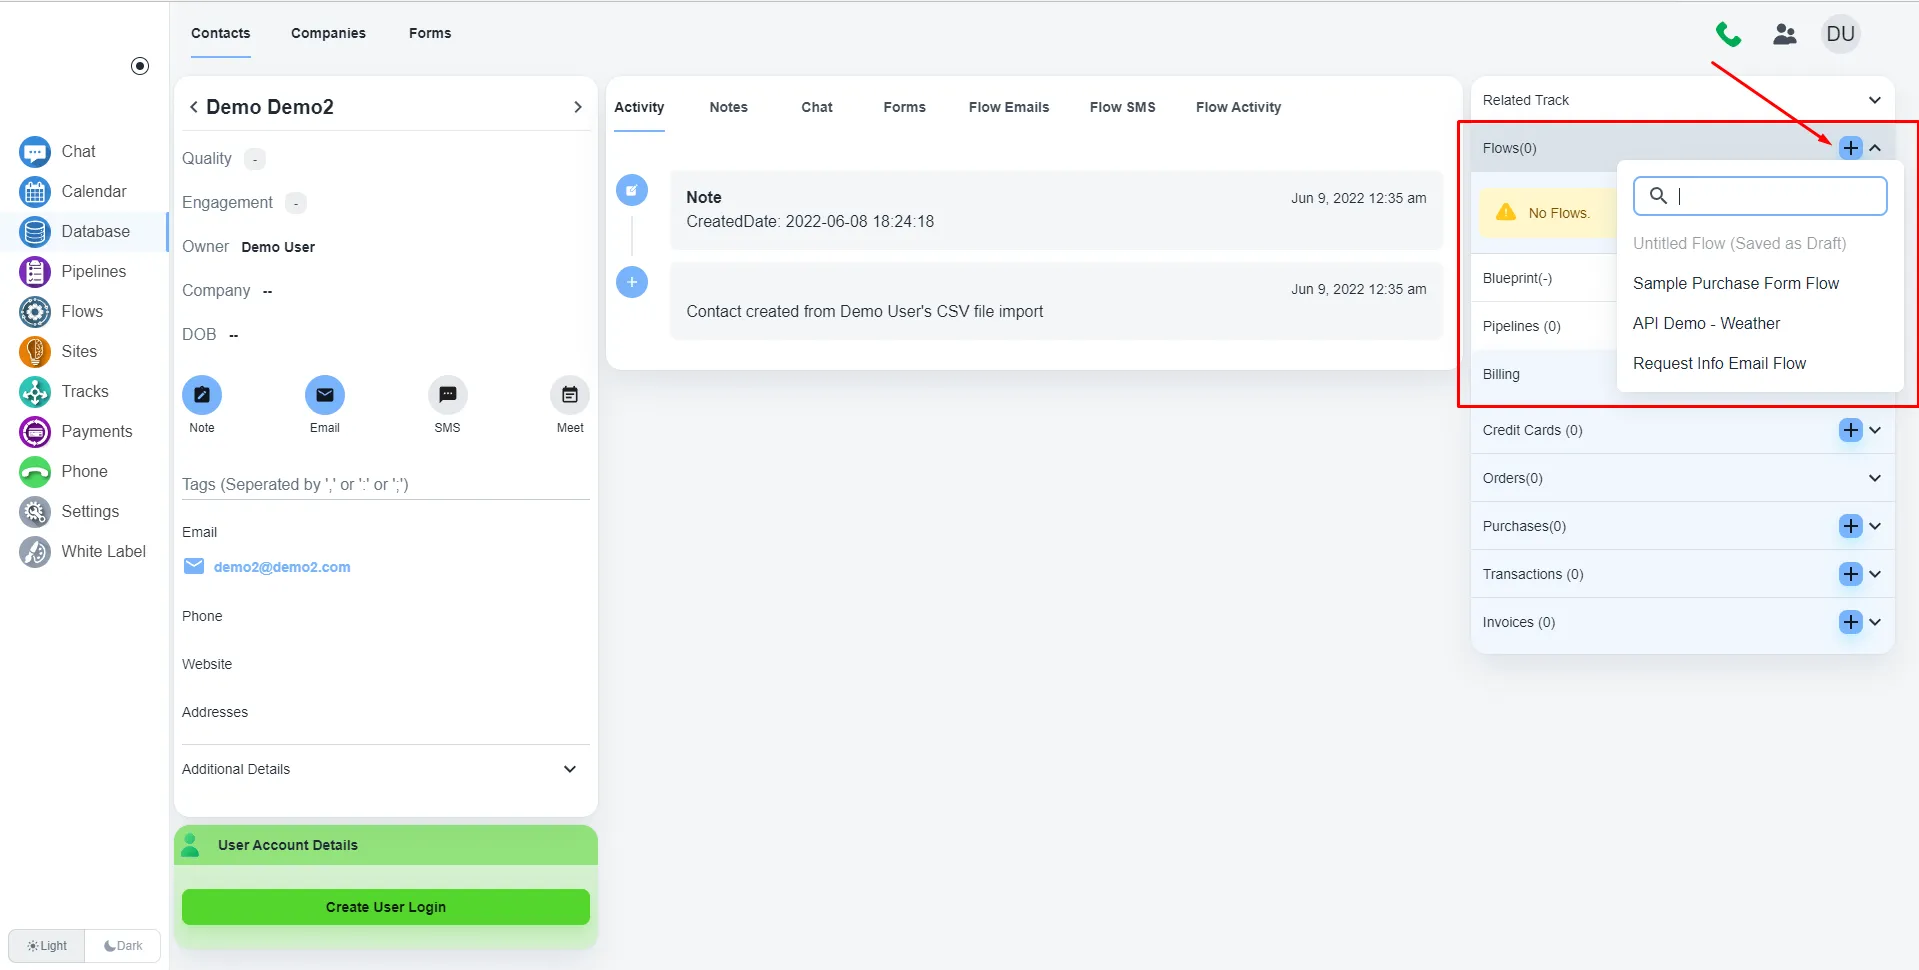Add a new activity with timeline plus icon
The image size is (1919, 970).
632,282
